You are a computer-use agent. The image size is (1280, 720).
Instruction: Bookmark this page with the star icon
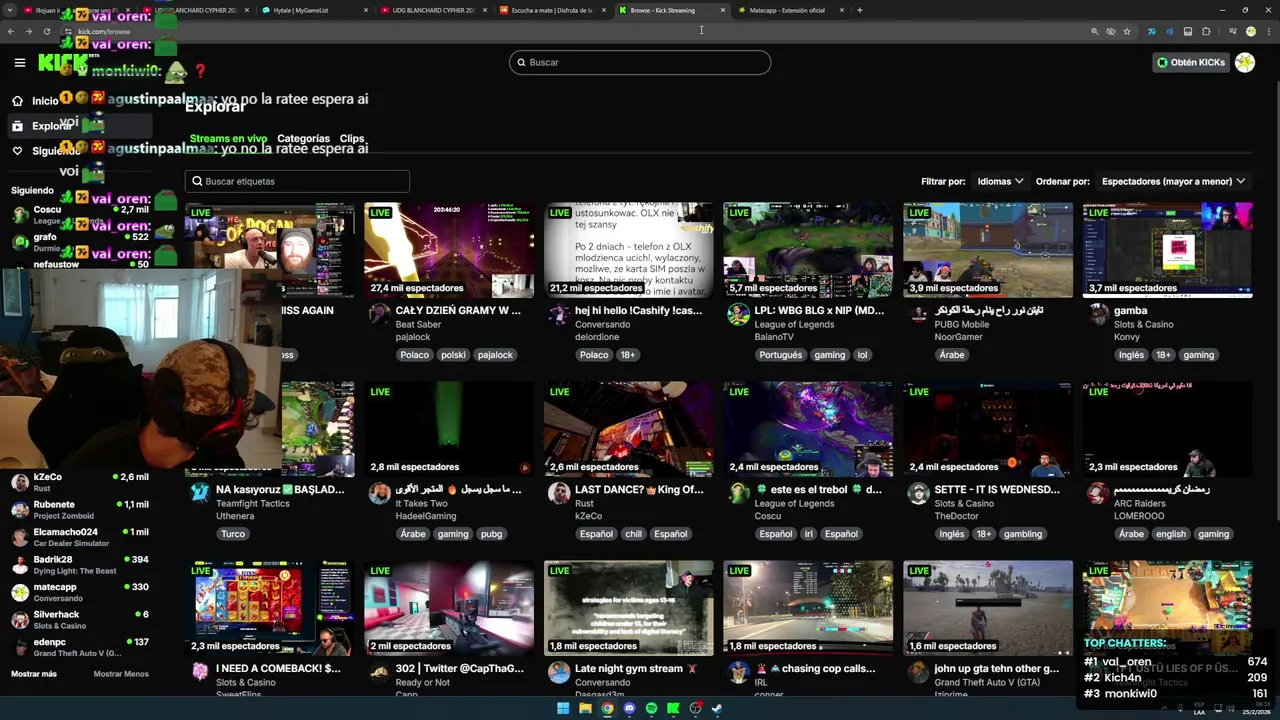click(1127, 32)
